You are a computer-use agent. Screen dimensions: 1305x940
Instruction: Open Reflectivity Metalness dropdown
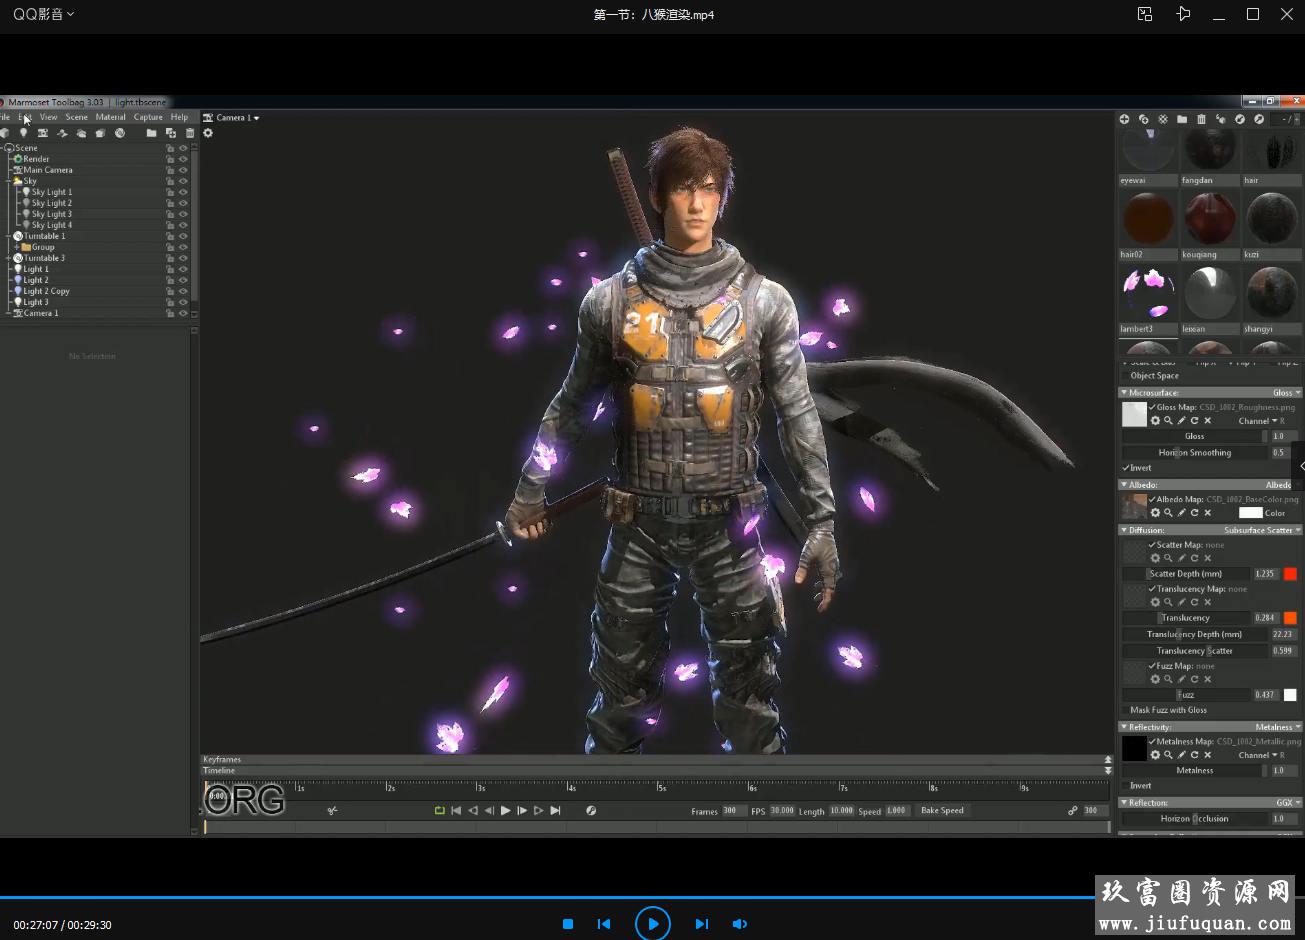[1278, 727]
